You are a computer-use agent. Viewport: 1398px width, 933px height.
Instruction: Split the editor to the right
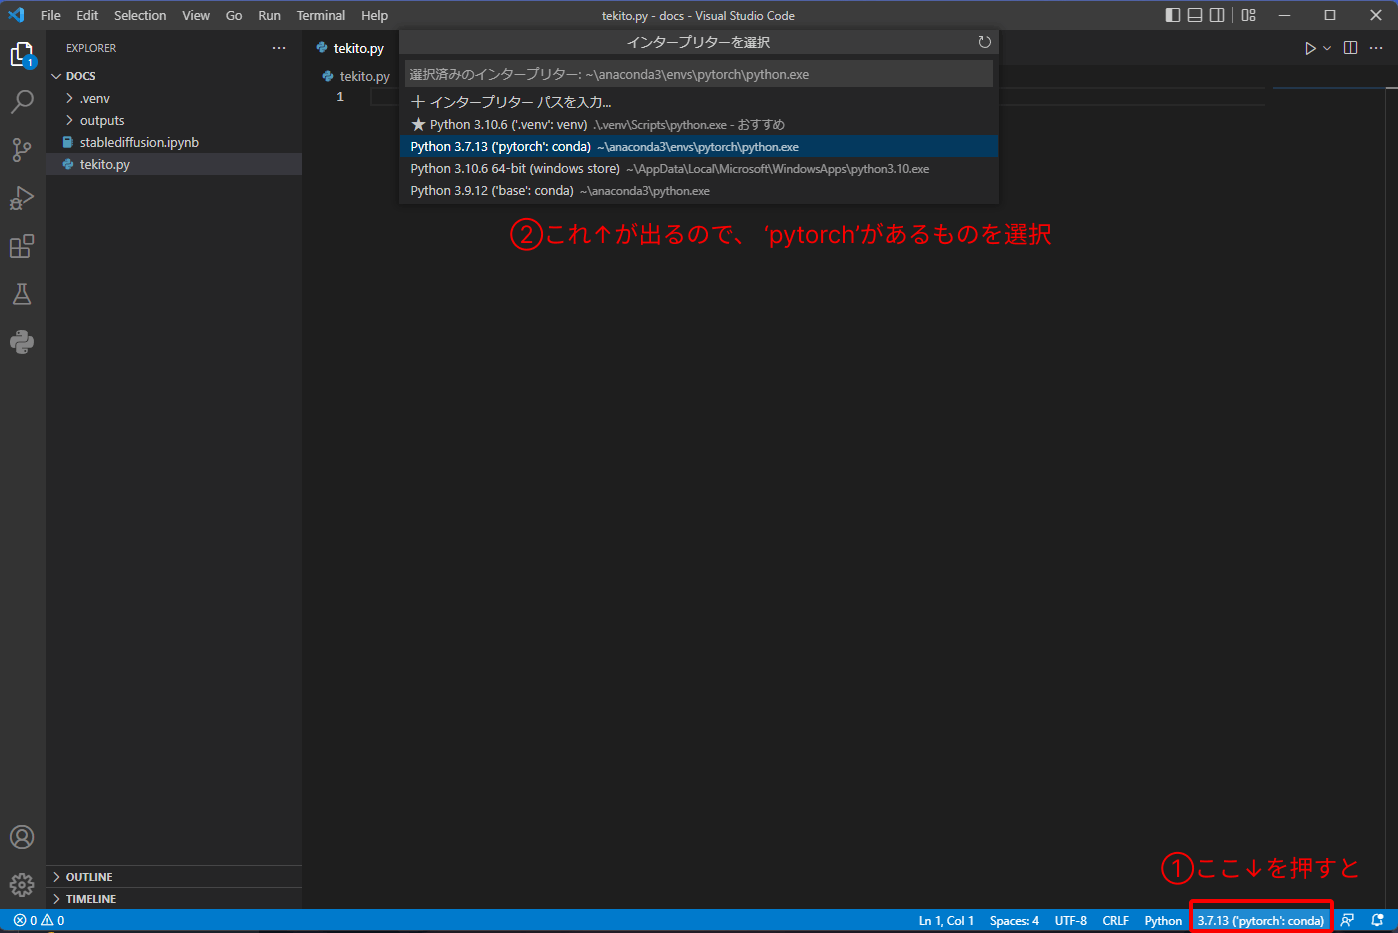pyautogui.click(x=1351, y=48)
